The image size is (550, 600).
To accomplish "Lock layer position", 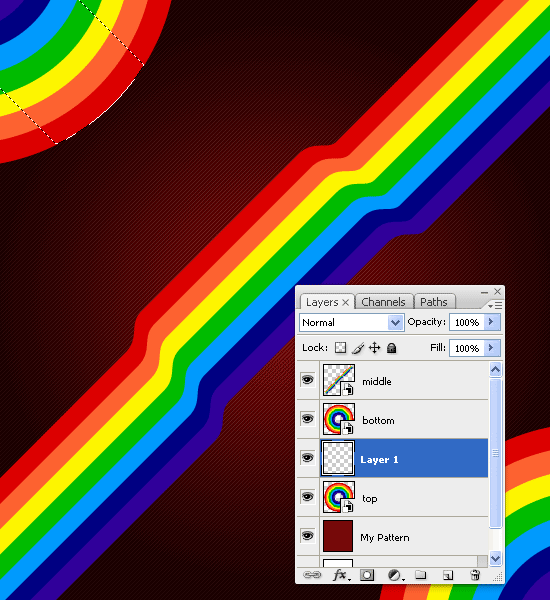I will pyautogui.click(x=374, y=348).
